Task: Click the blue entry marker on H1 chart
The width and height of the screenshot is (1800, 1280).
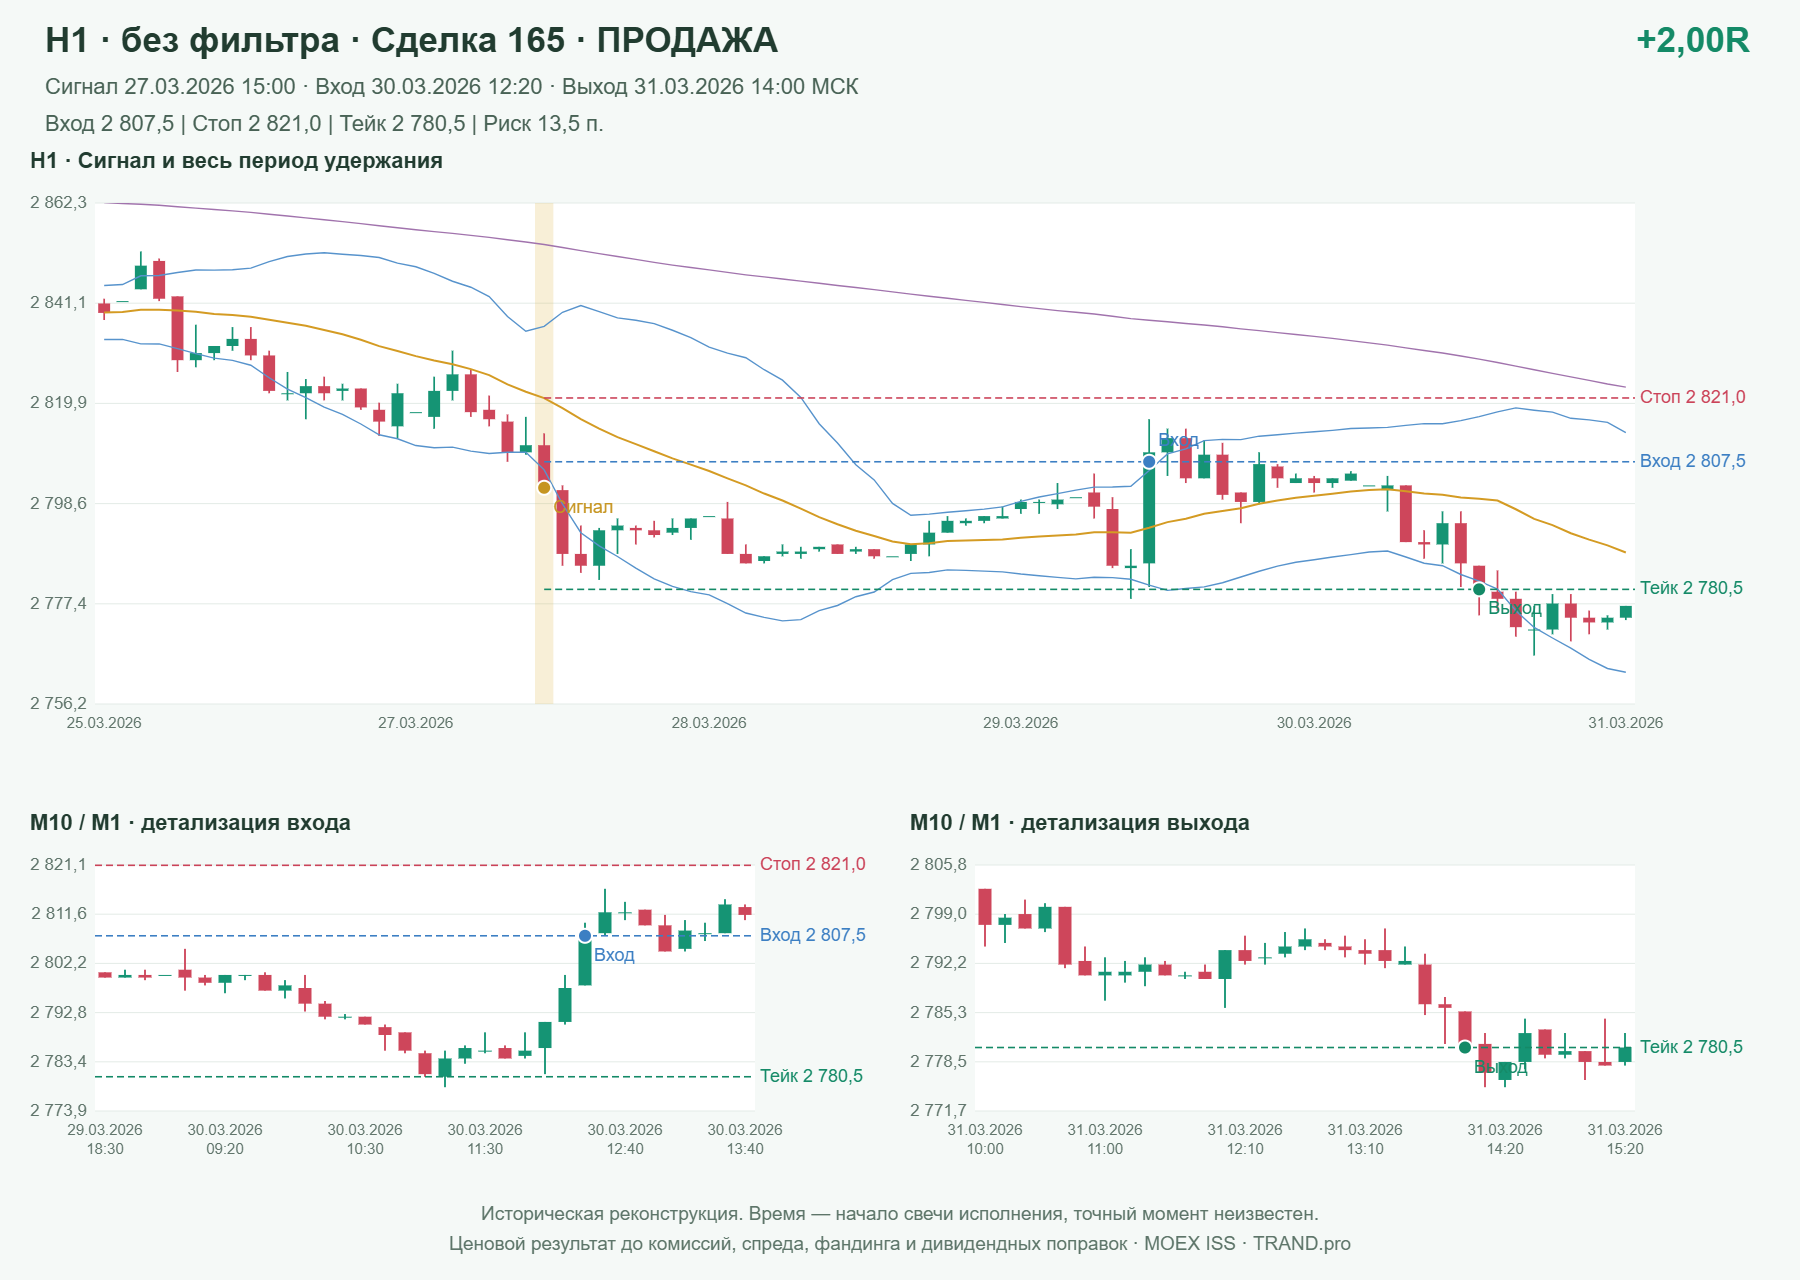Action: pyautogui.click(x=1149, y=462)
